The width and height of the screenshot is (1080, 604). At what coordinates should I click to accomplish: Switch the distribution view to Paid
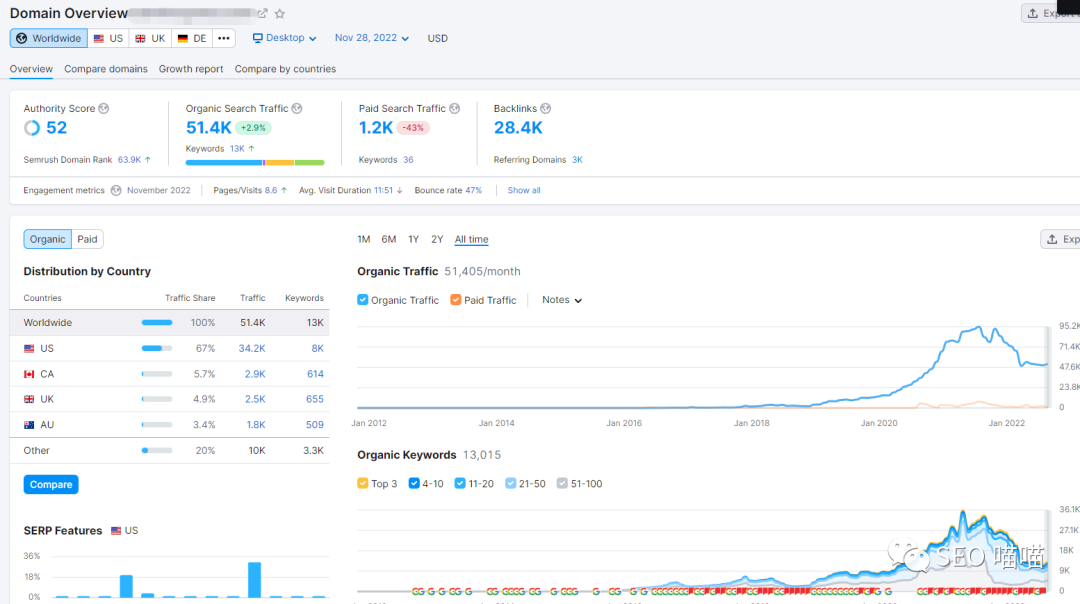(87, 239)
